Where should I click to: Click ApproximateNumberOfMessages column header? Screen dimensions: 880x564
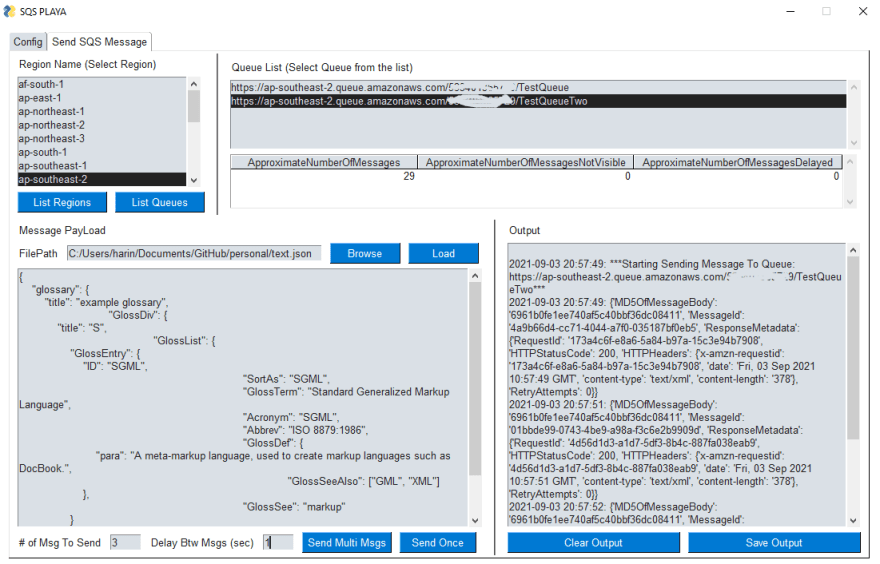pos(324,162)
